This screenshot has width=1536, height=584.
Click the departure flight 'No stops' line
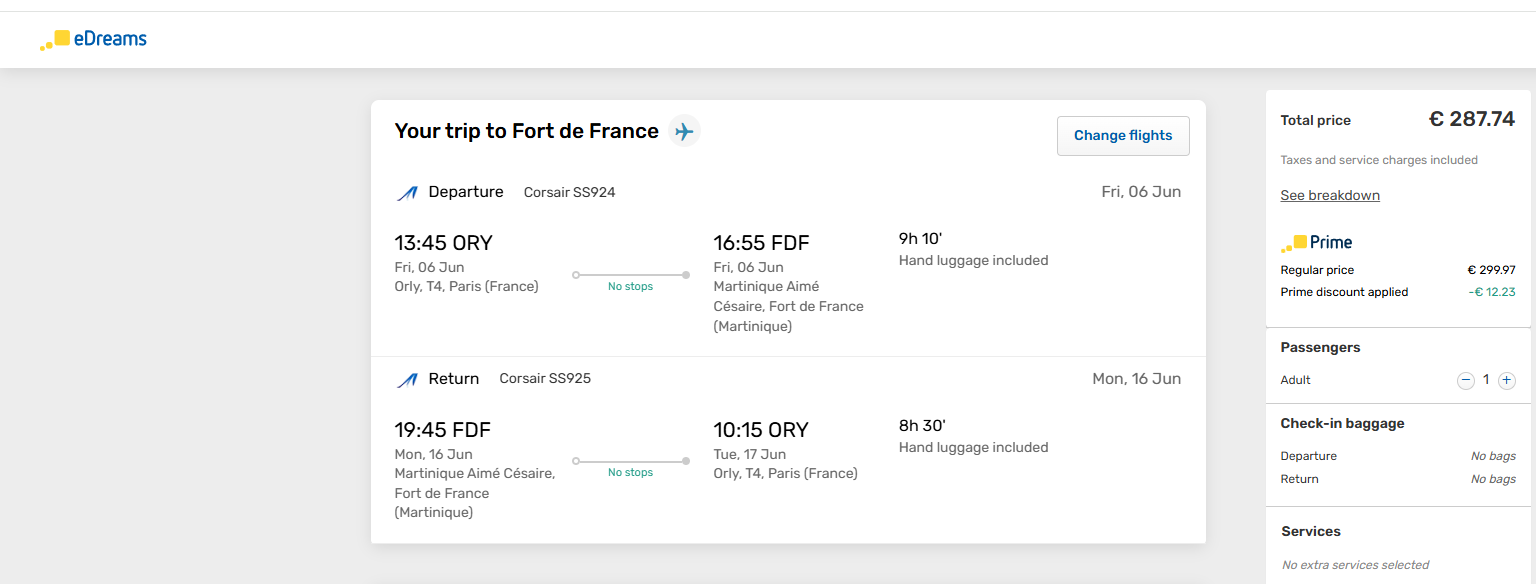click(x=630, y=275)
